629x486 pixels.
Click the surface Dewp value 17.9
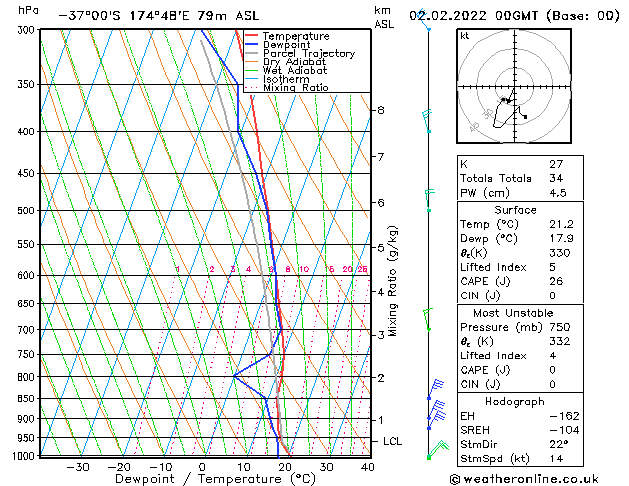[x=562, y=239]
